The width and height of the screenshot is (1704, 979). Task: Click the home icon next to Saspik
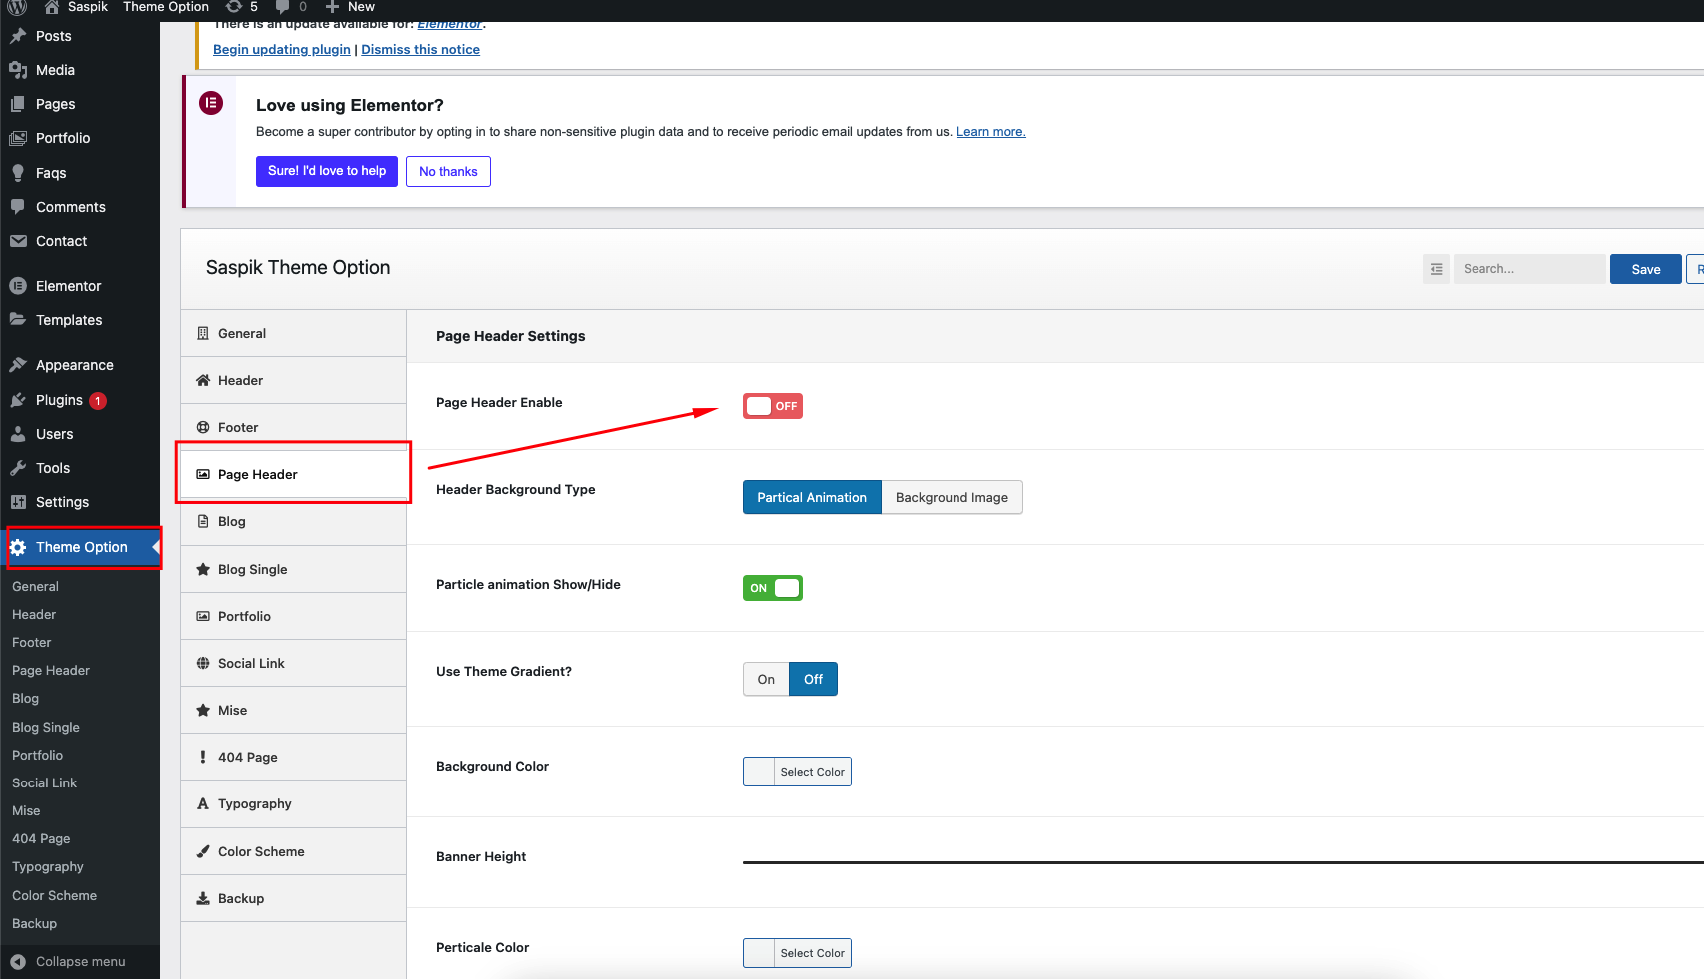point(52,7)
